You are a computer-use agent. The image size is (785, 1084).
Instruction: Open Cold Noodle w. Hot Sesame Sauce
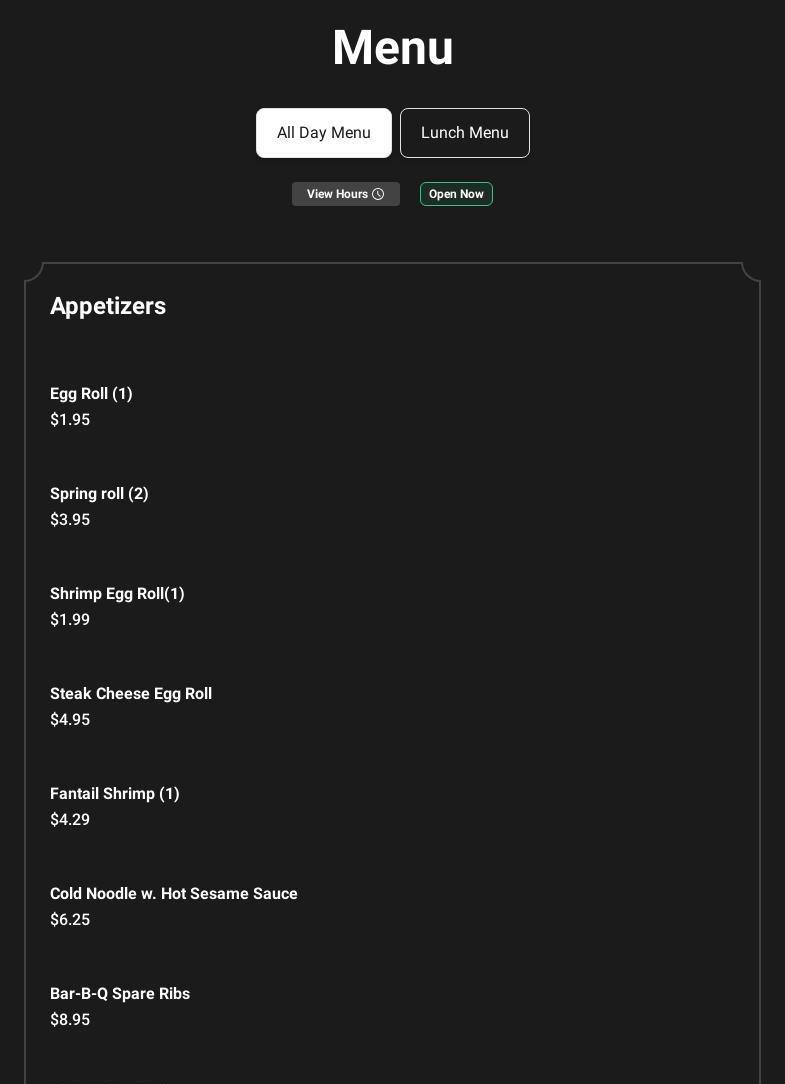pos(174,894)
